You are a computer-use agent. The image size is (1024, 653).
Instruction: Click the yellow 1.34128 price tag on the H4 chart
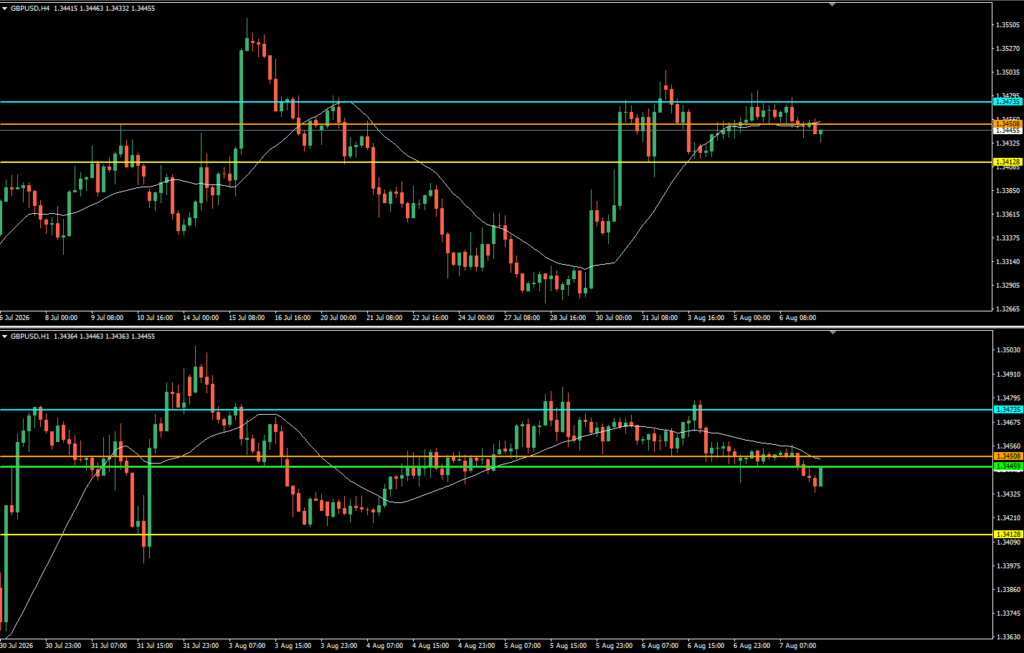pyautogui.click(x=1007, y=162)
